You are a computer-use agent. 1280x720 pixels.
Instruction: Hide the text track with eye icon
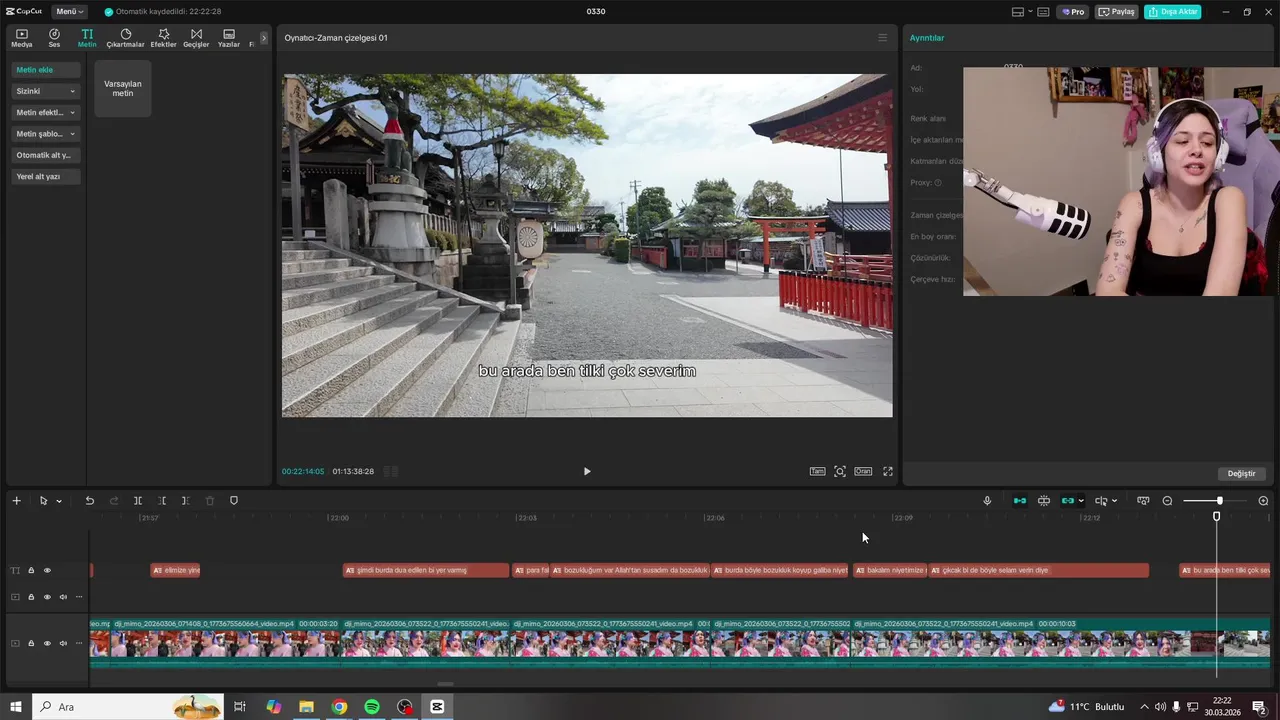click(x=47, y=571)
